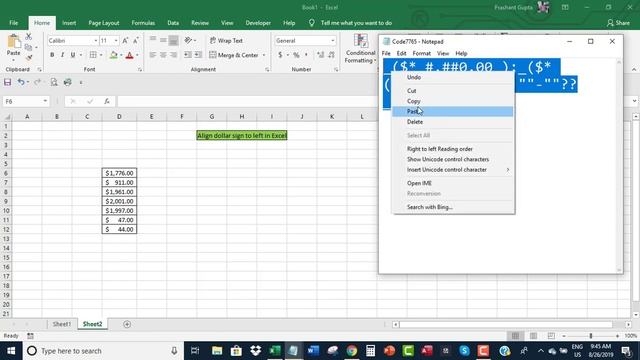Toggle center text alignment icon

click(x=163, y=55)
